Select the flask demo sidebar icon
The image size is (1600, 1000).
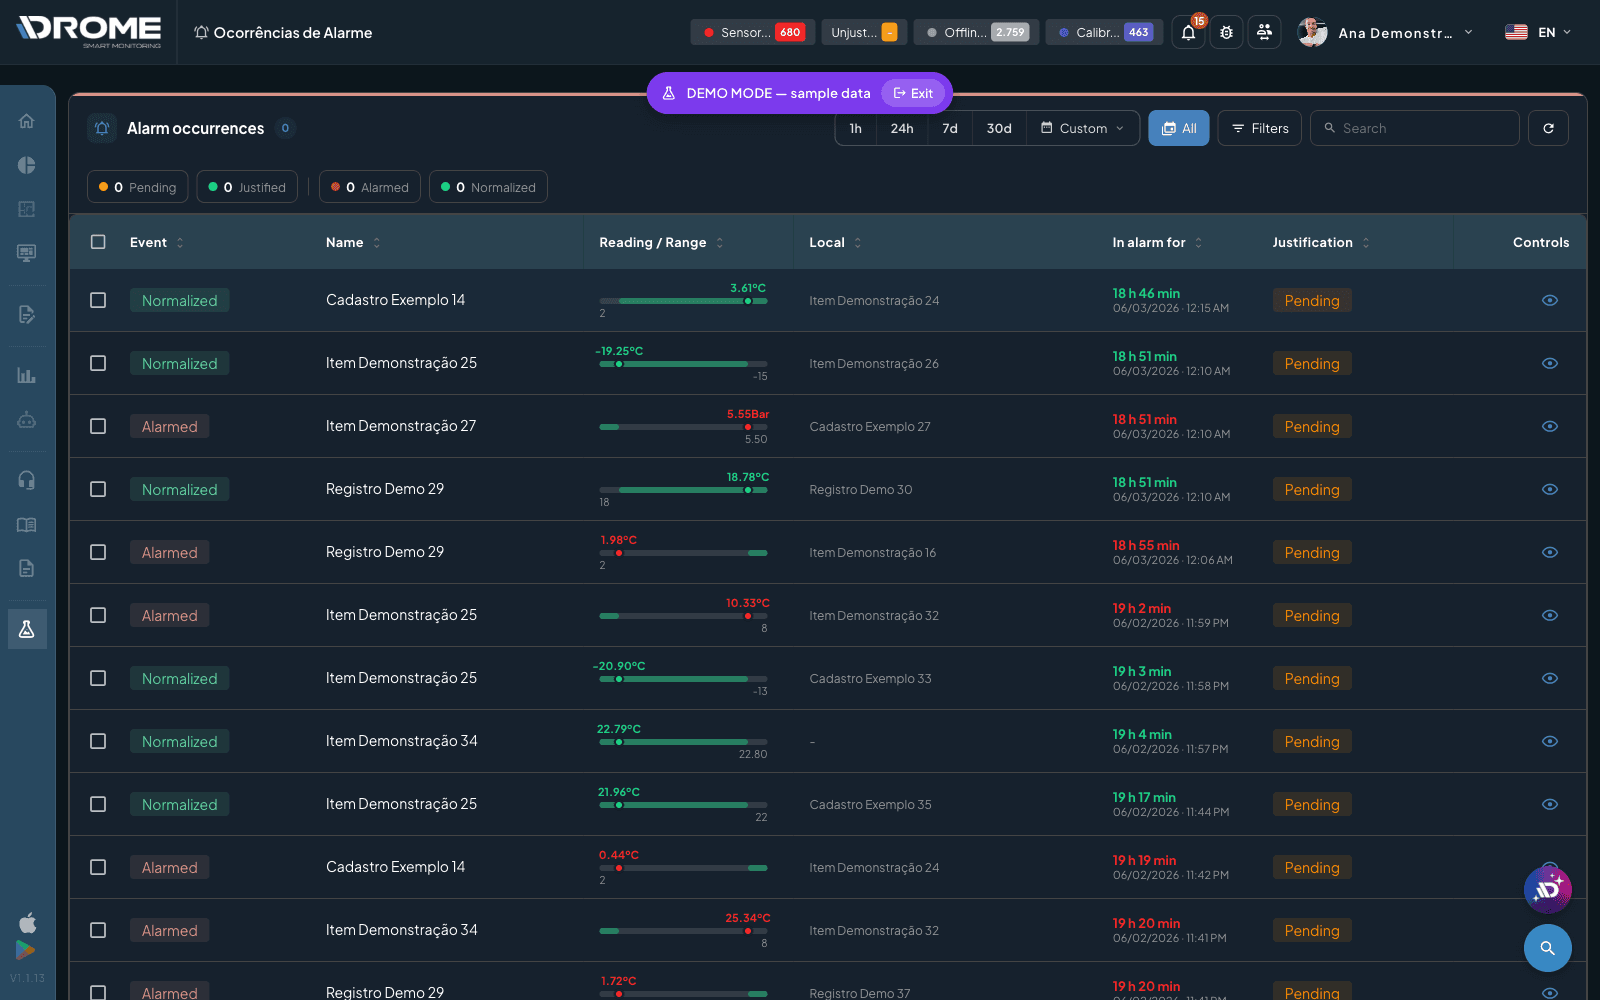(27, 629)
